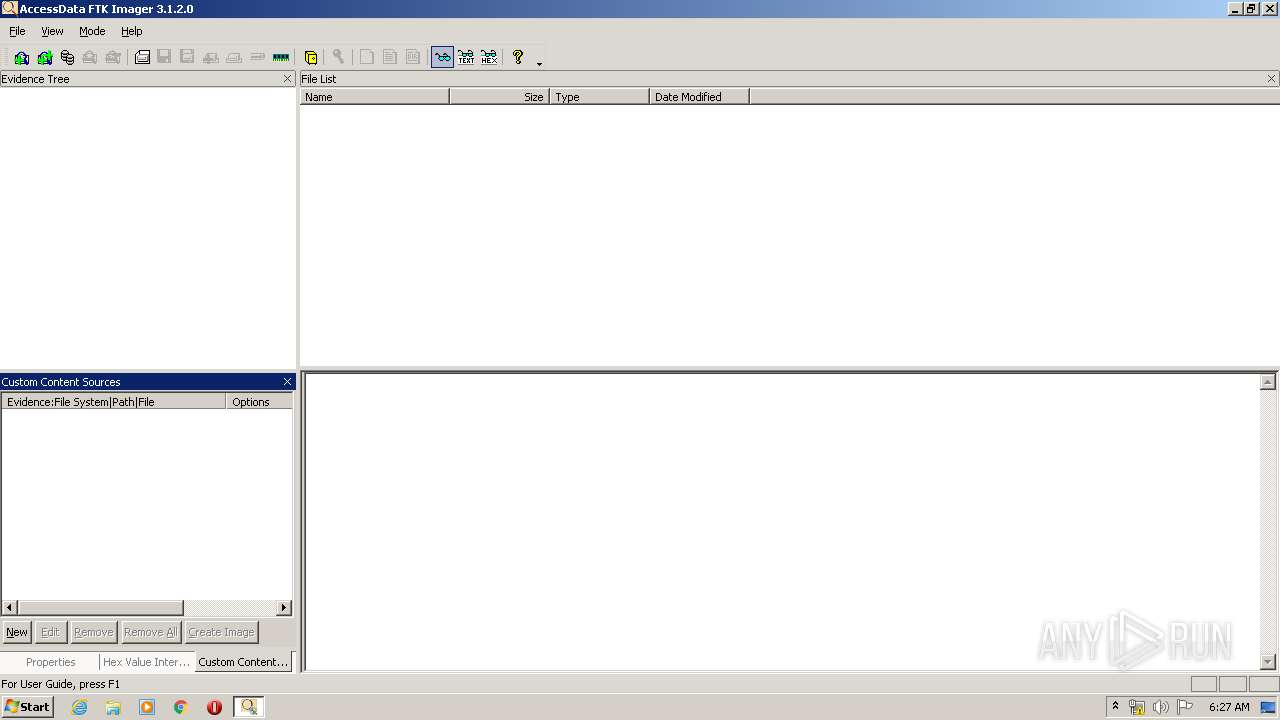
Task: Click the Create Image button
Action: [x=221, y=632]
